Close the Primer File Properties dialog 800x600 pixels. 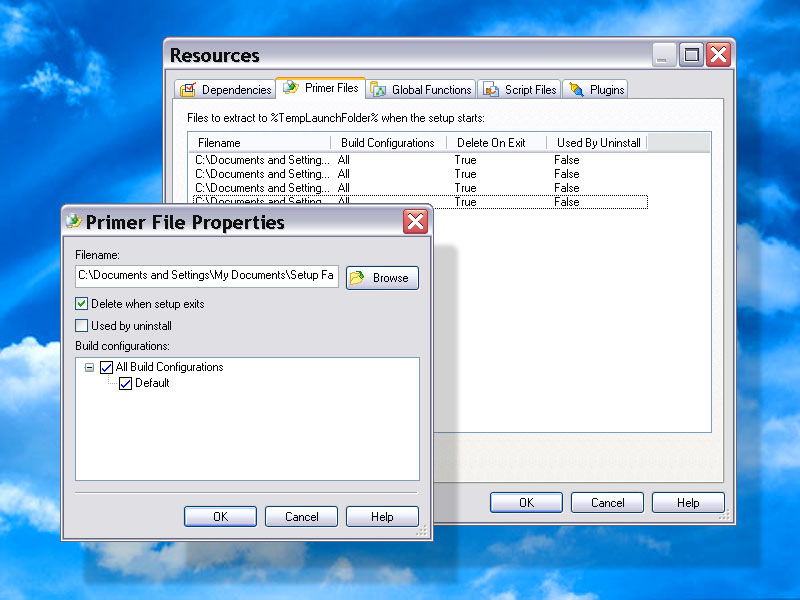tap(415, 221)
